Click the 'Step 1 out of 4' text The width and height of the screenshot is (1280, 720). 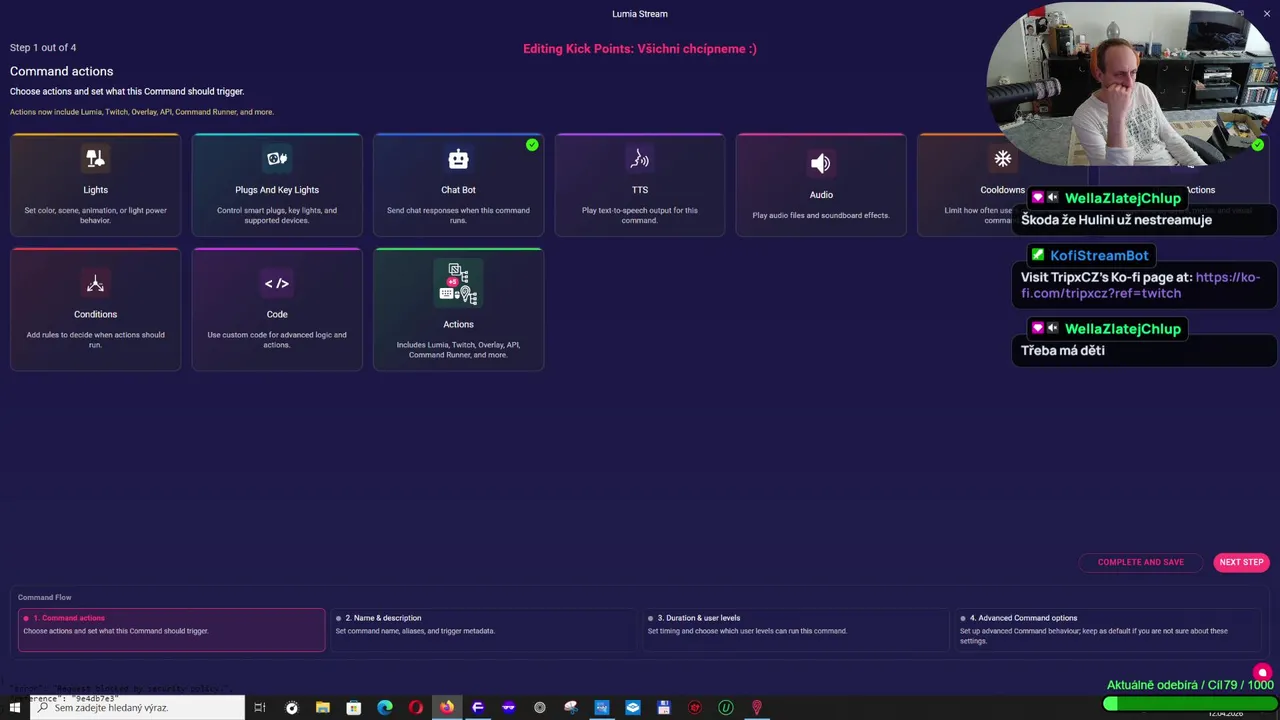tap(43, 48)
